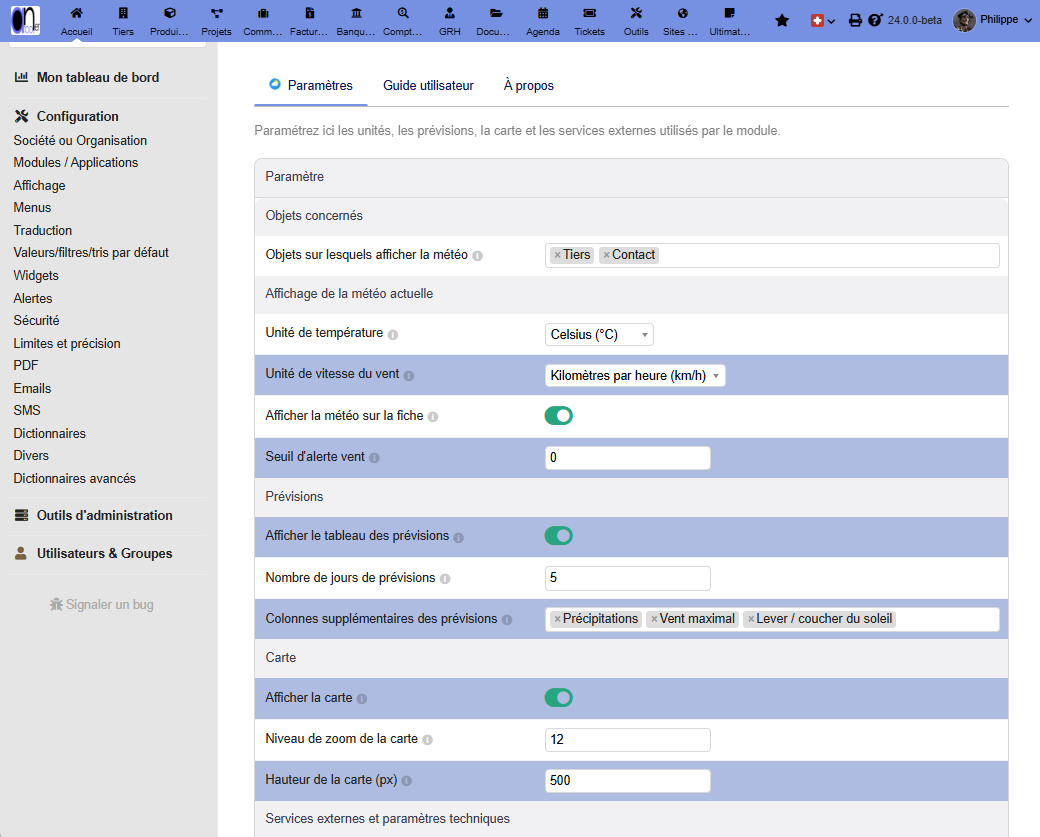Image resolution: width=1040 pixels, height=837 pixels.
Task: Remove the Tiers tag from objects field
Action: pos(557,255)
